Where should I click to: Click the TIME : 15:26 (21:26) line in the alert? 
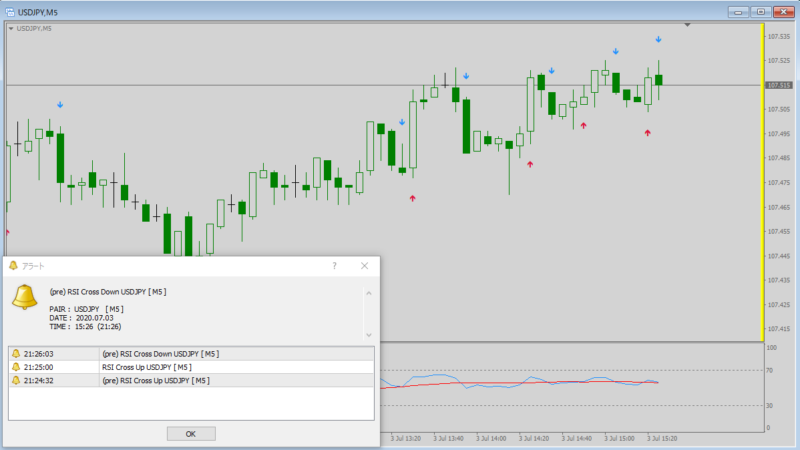[85, 327]
